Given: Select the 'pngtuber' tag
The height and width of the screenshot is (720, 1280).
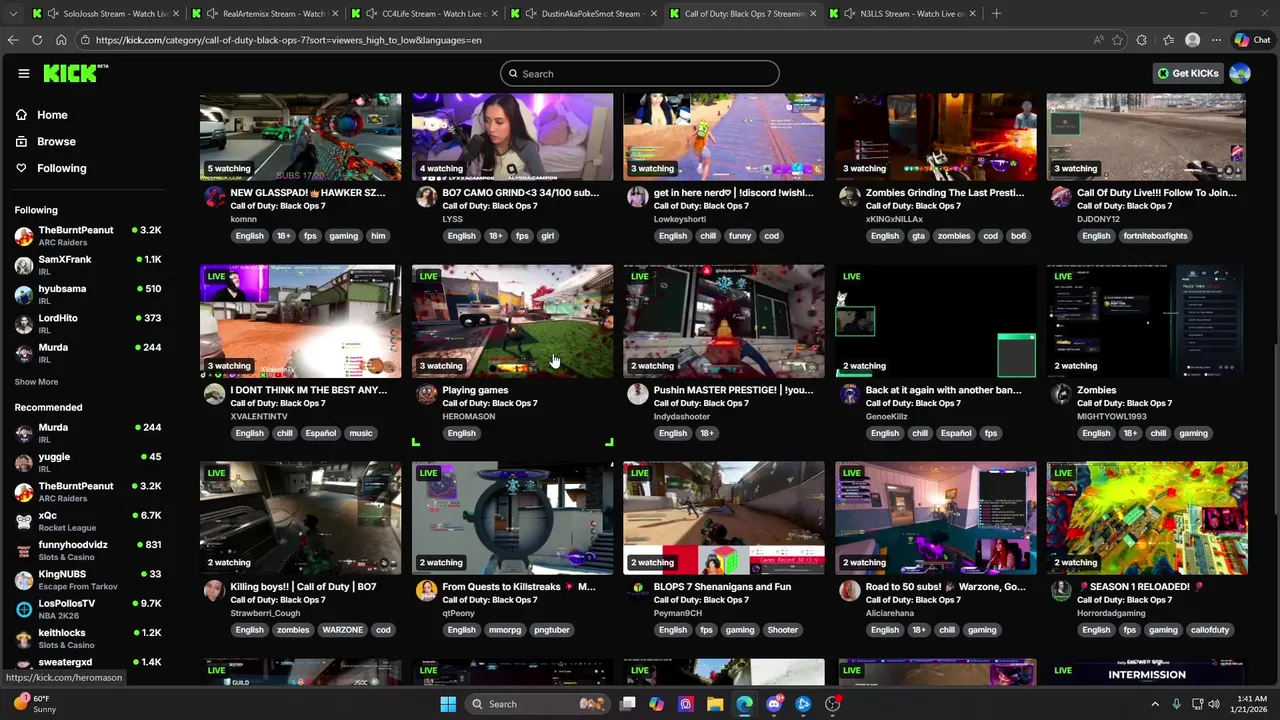Looking at the screenshot, I should tap(551, 630).
